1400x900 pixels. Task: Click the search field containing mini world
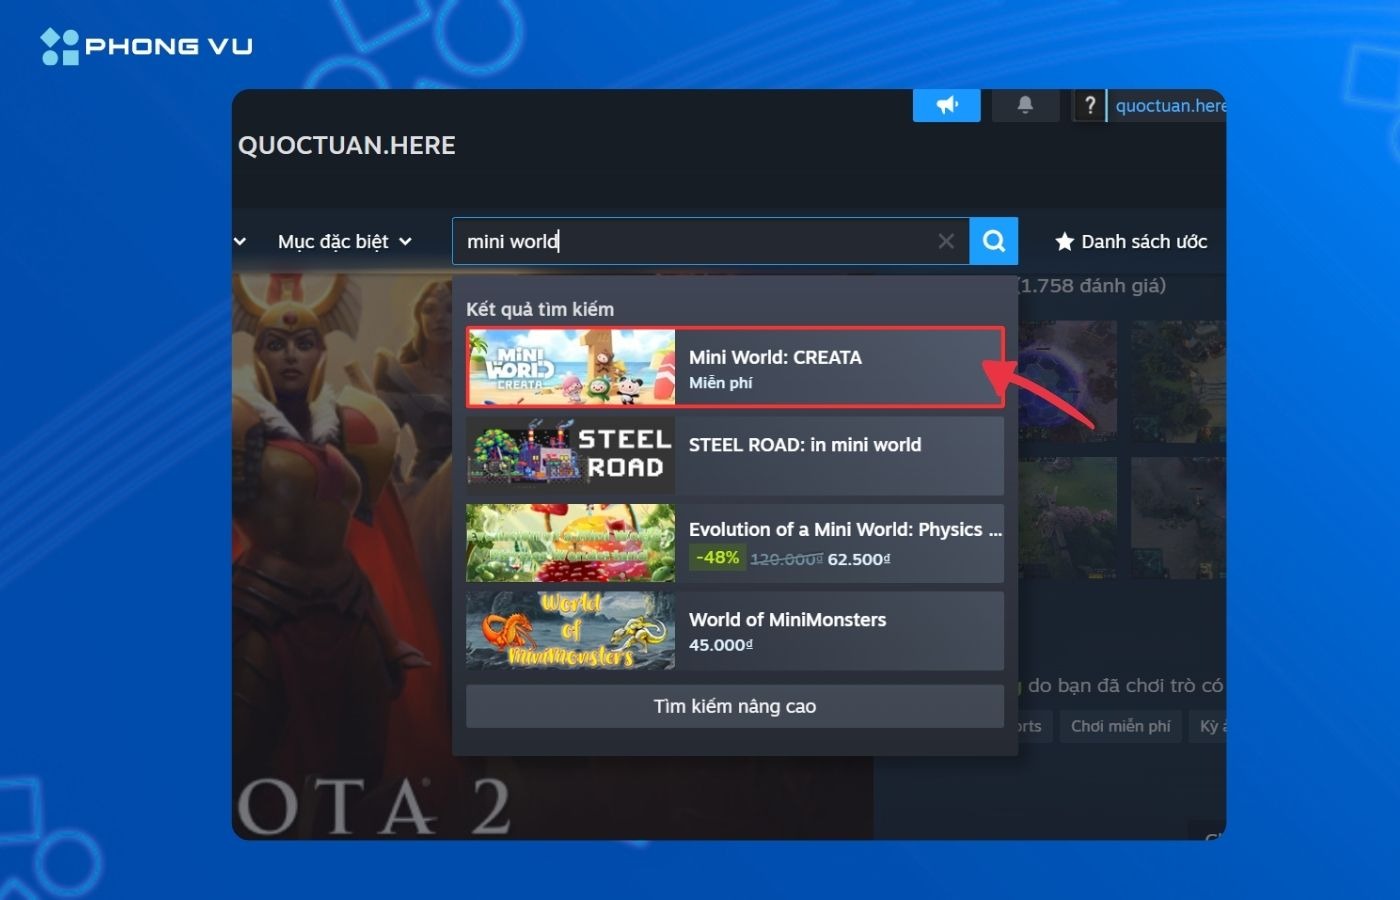click(x=711, y=241)
